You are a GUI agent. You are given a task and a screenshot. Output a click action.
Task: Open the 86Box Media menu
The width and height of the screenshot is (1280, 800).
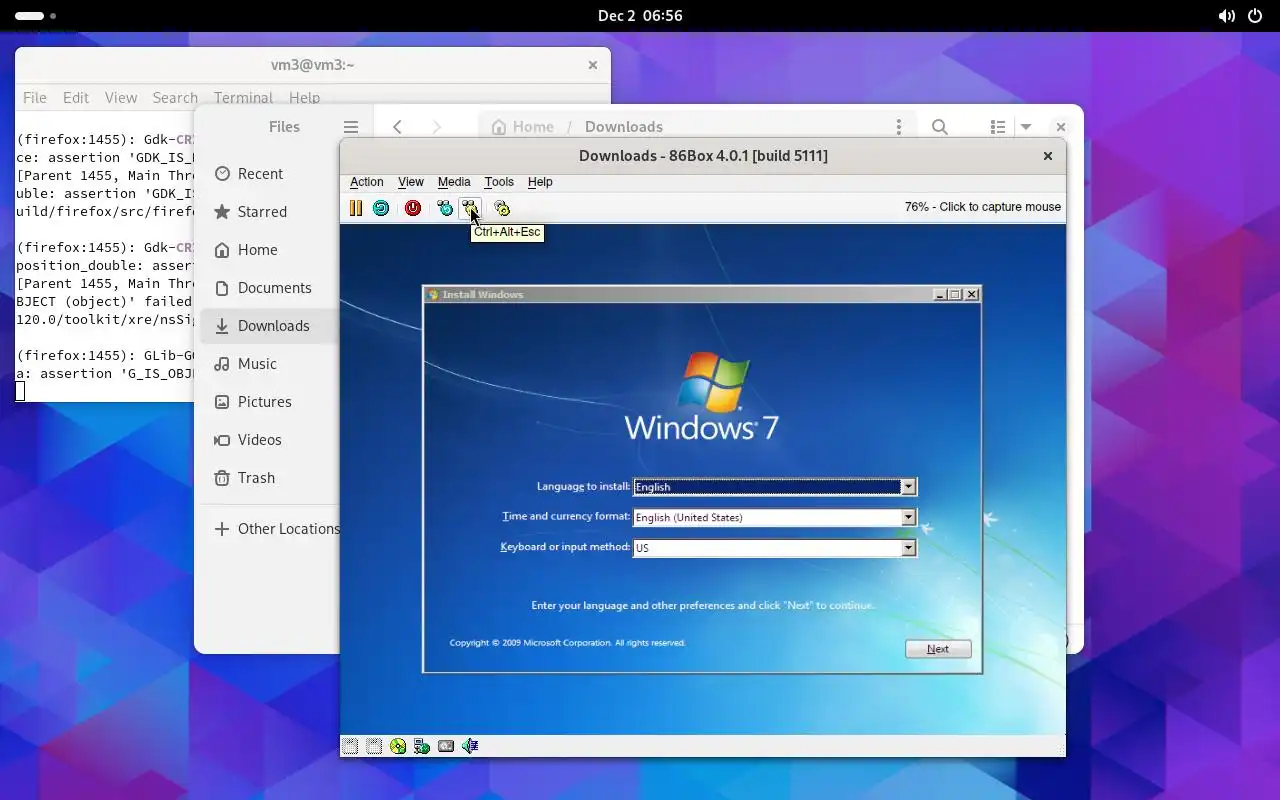454,182
